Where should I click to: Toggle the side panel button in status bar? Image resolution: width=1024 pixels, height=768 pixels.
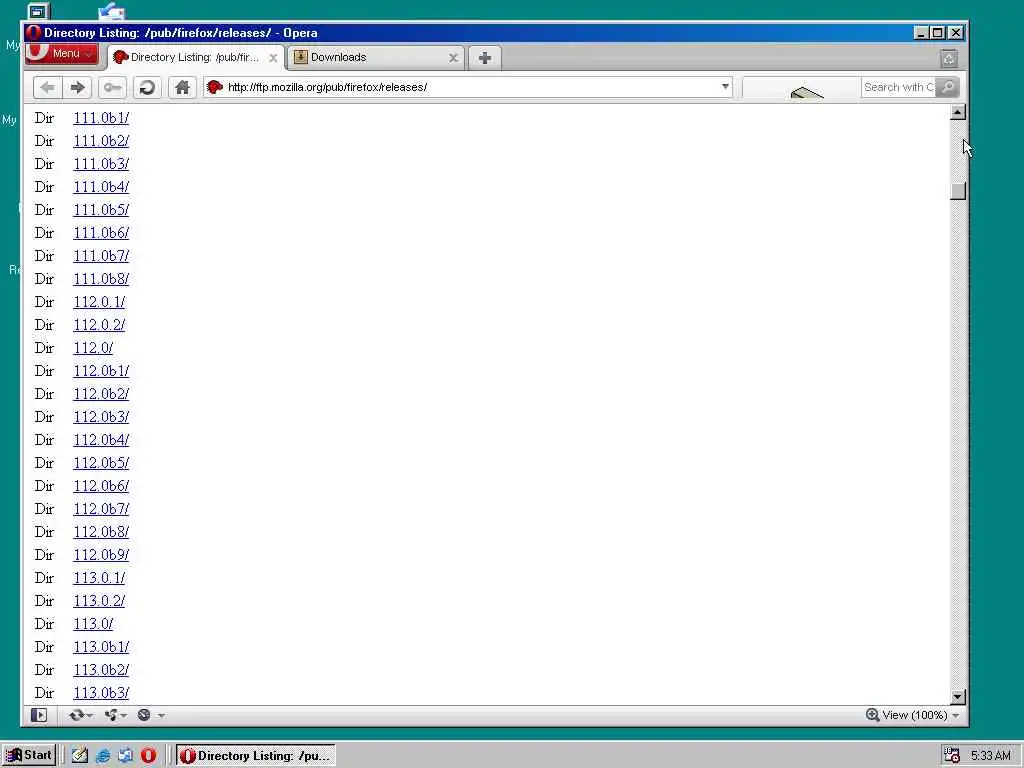[x=39, y=715]
